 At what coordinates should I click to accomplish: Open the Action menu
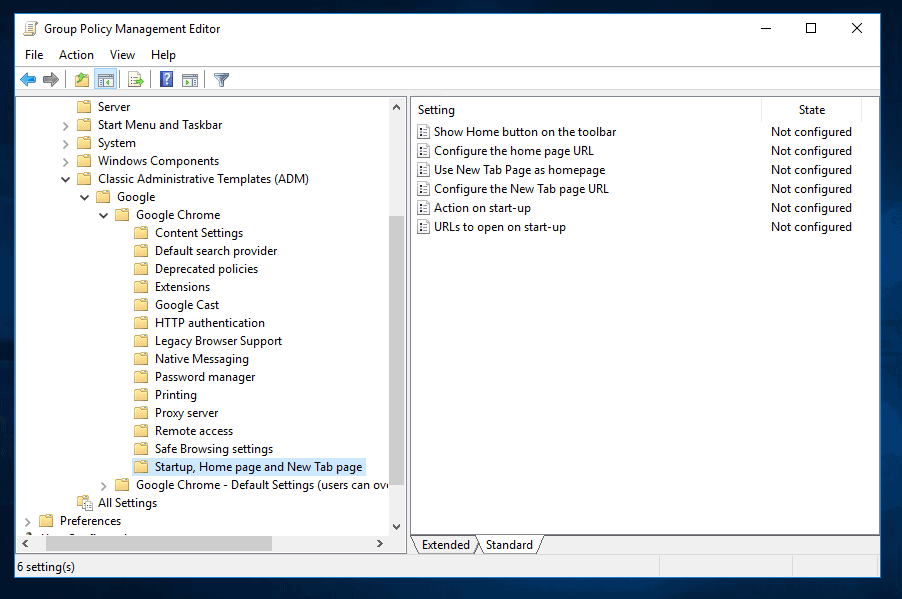tap(76, 55)
